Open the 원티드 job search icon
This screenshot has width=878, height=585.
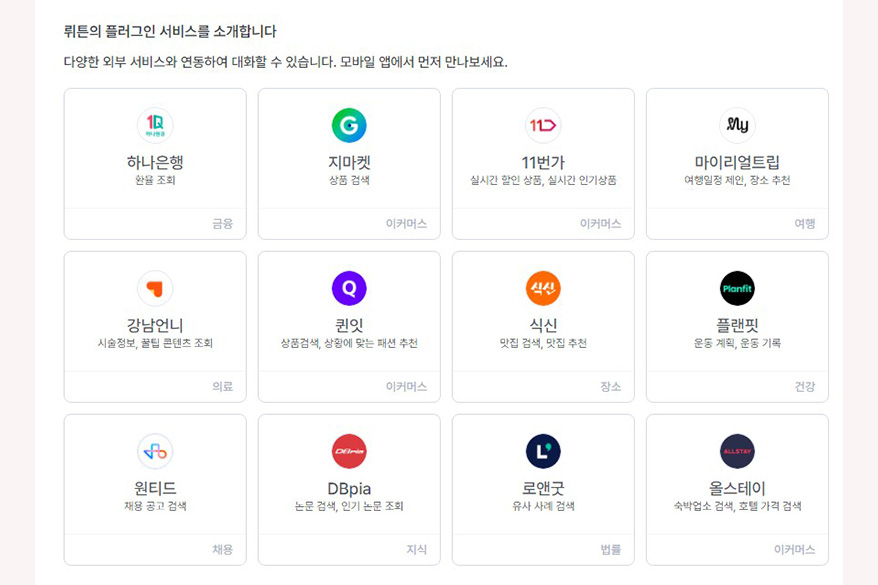[154, 452]
